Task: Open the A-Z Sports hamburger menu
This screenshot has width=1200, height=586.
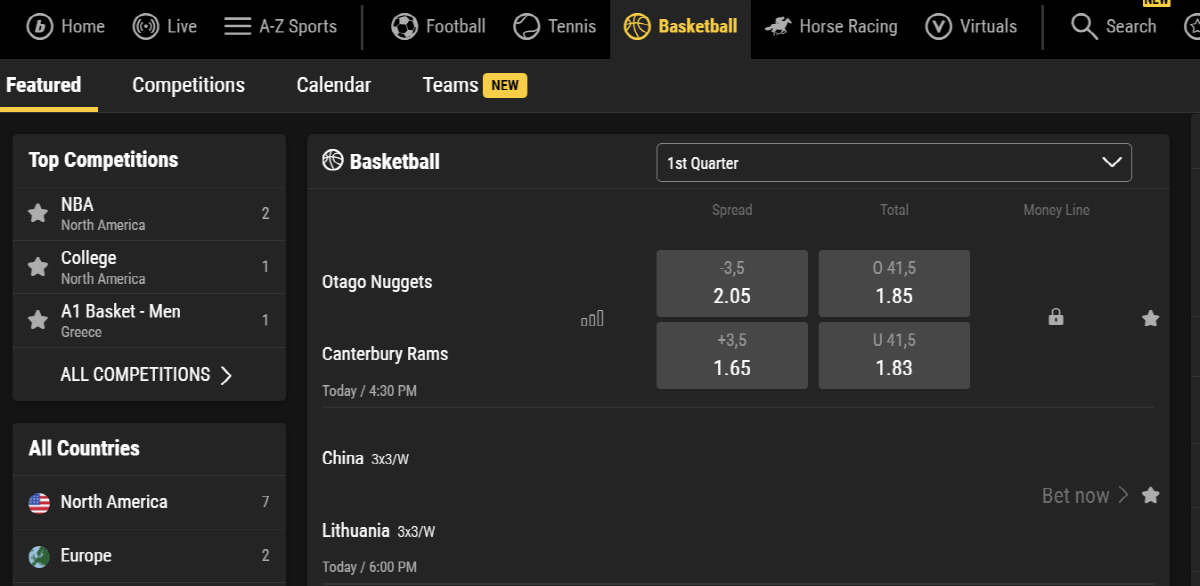Action: (x=237, y=27)
